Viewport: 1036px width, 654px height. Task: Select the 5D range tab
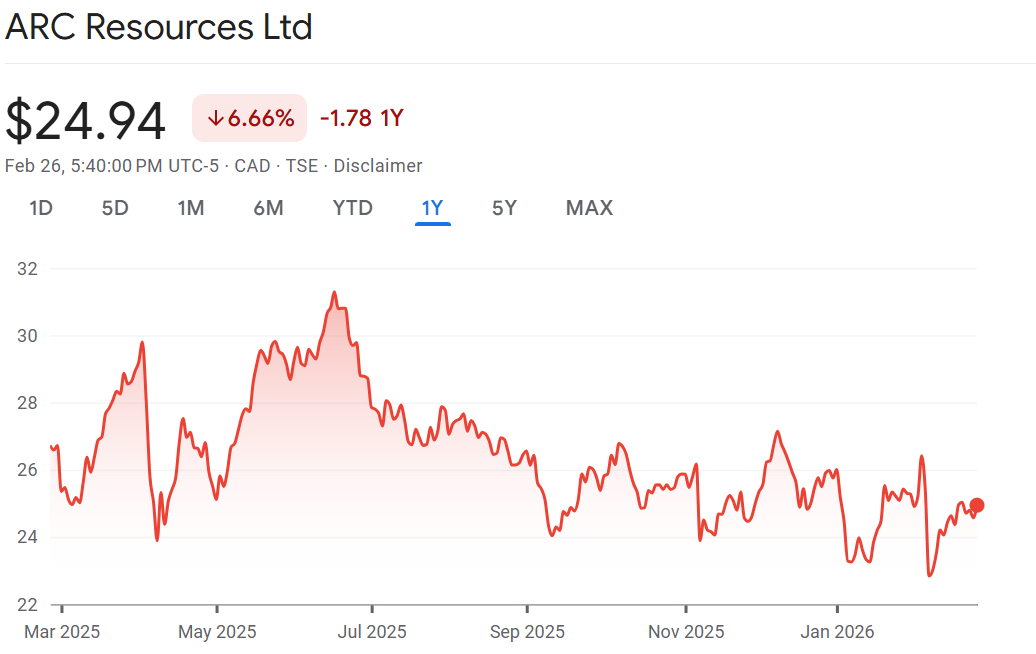(x=115, y=208)
